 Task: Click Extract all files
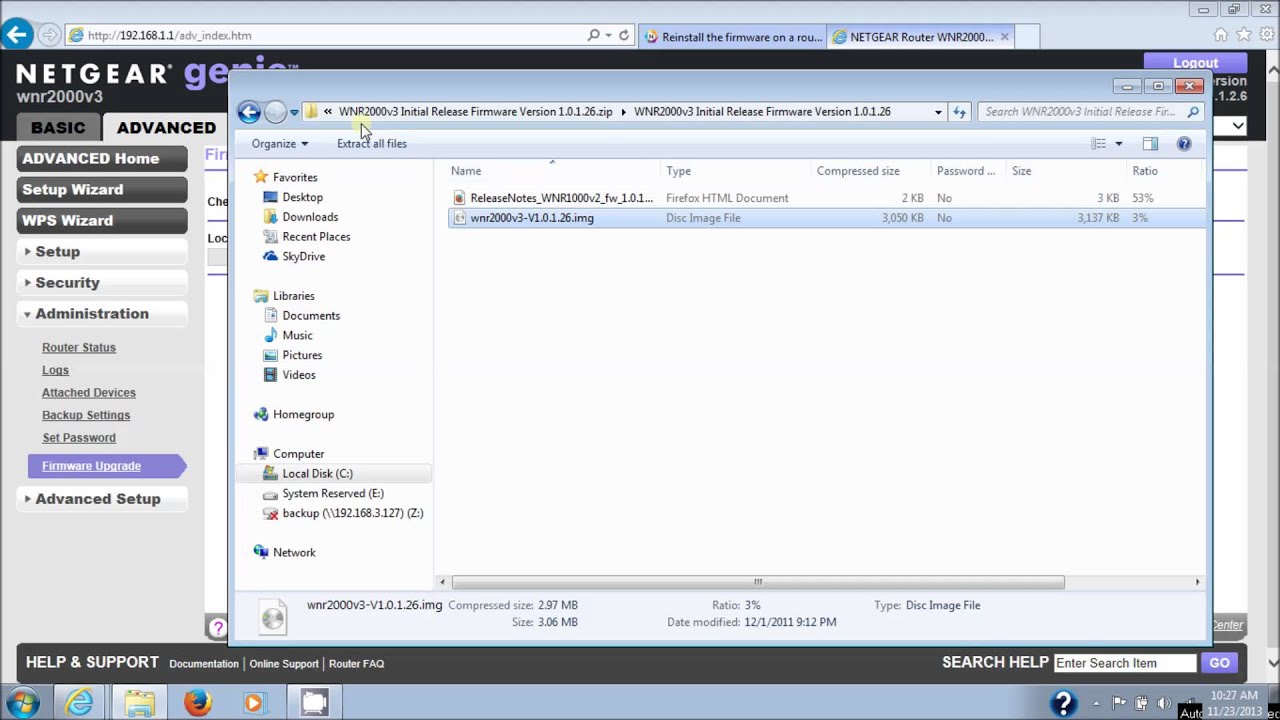[x=372, y=144]
